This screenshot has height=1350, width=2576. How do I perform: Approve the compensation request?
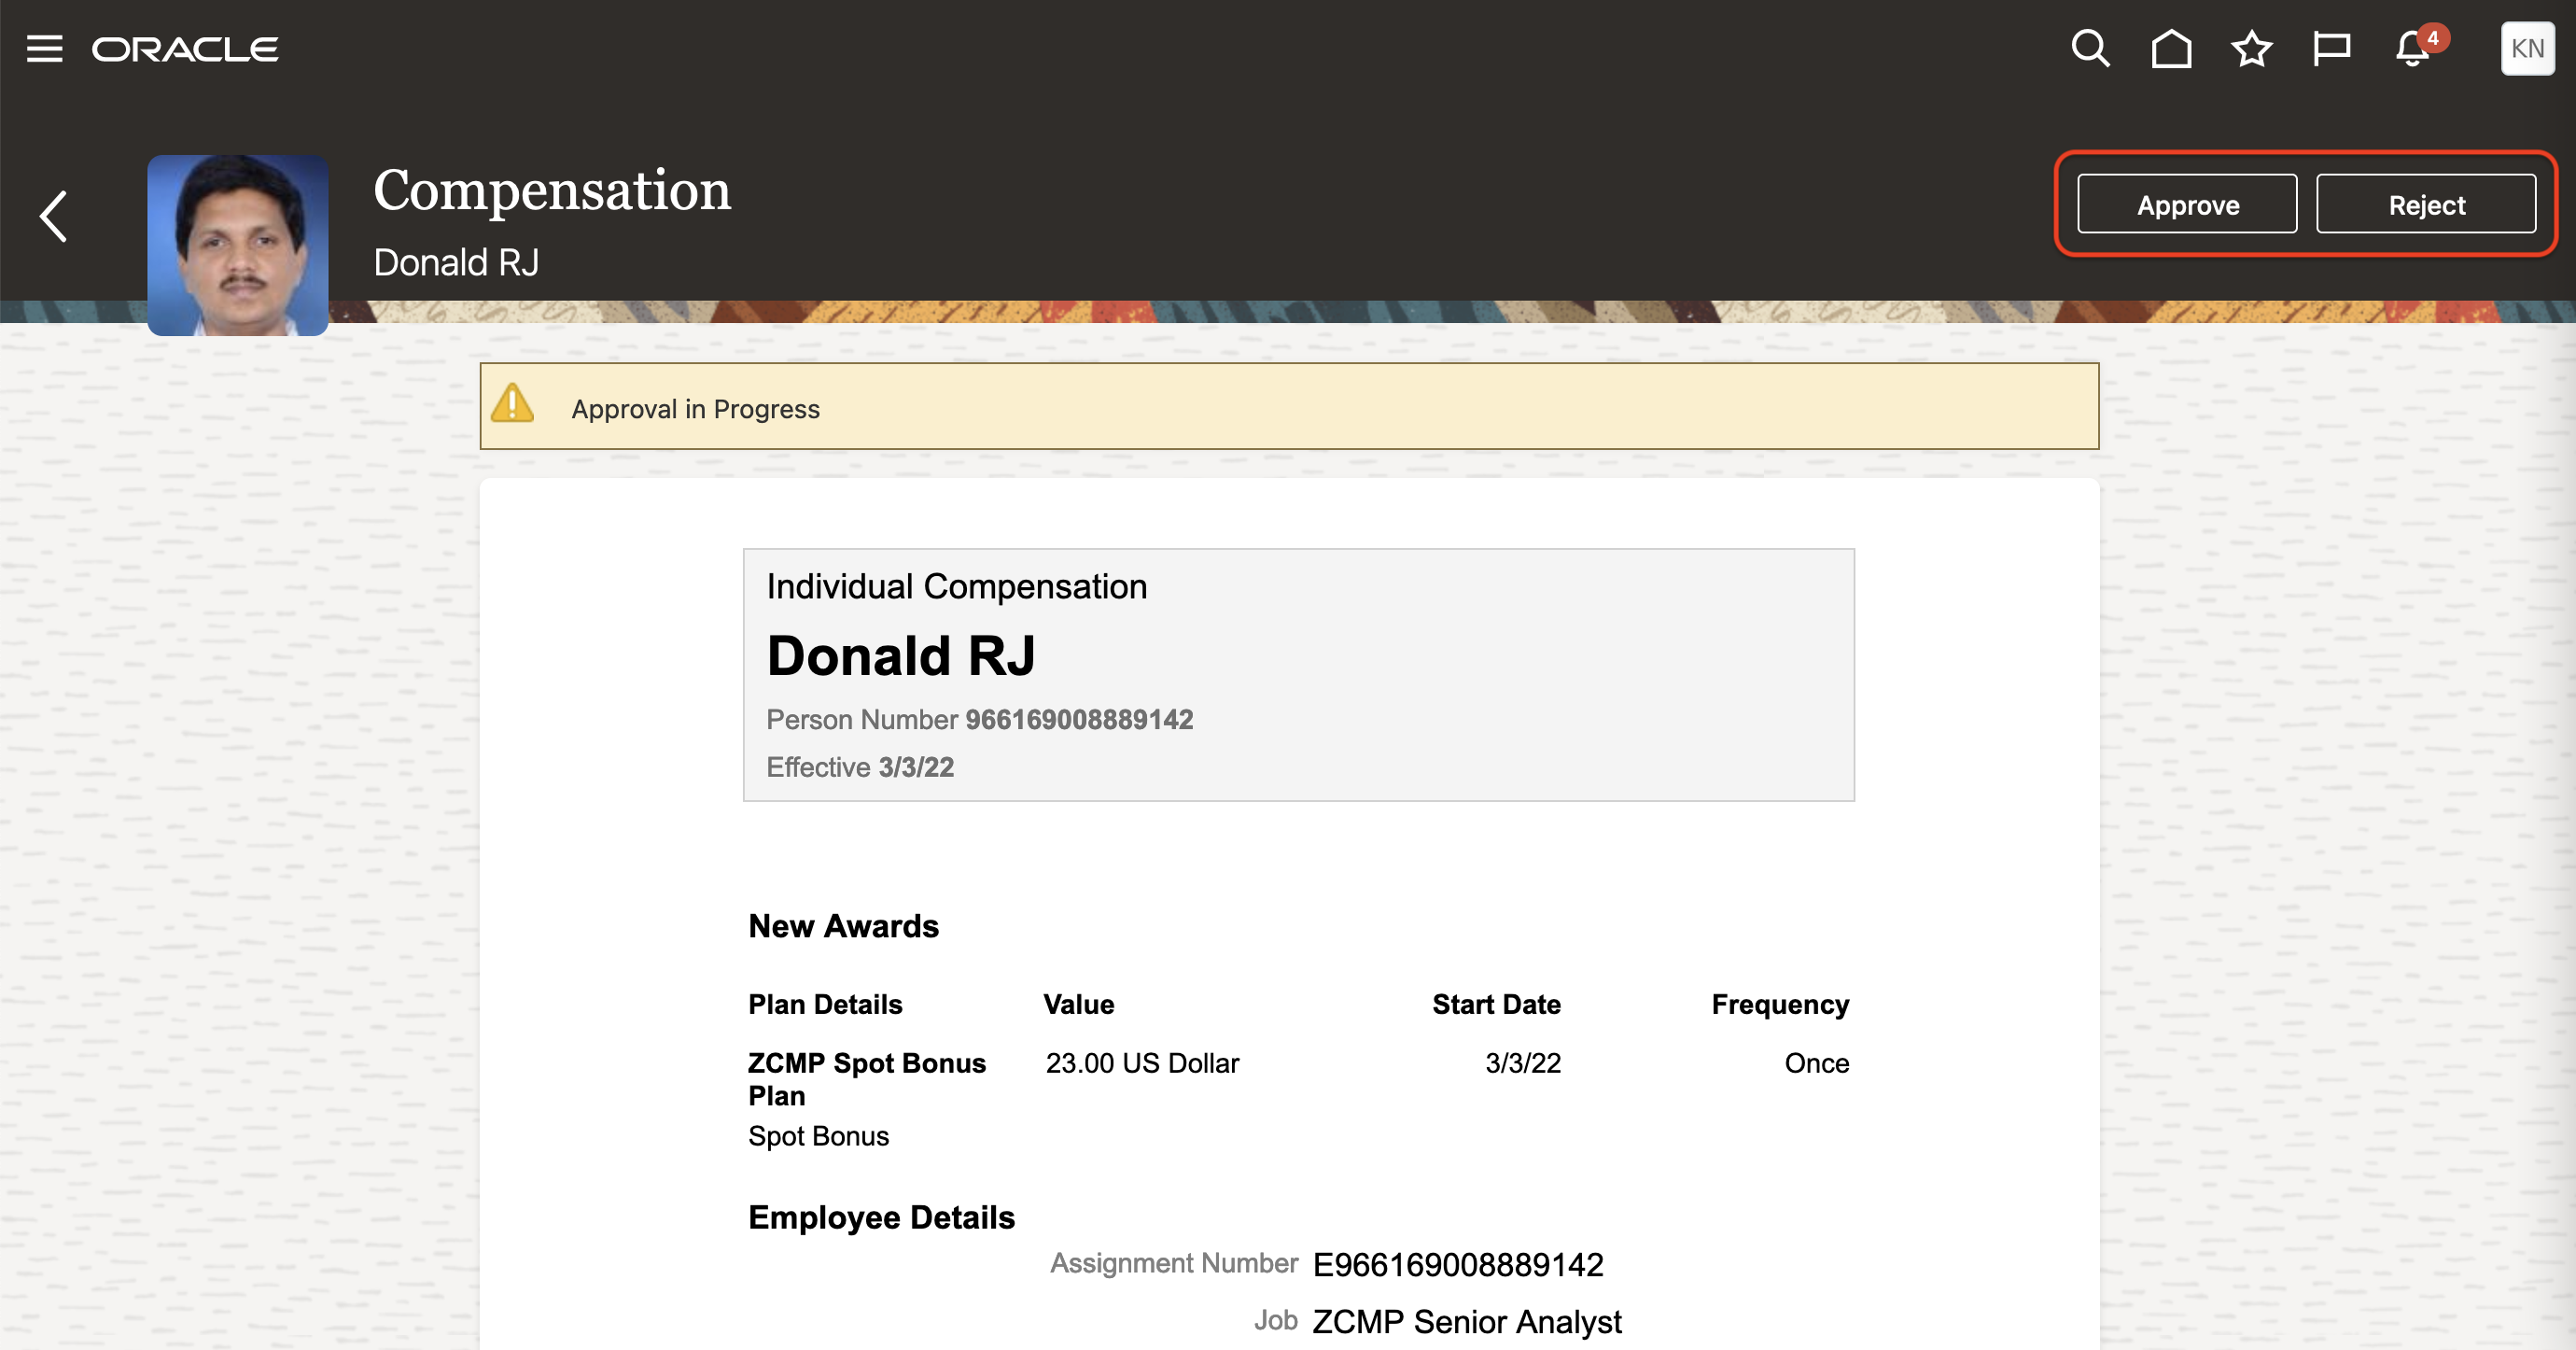(x=2187, y=204)
